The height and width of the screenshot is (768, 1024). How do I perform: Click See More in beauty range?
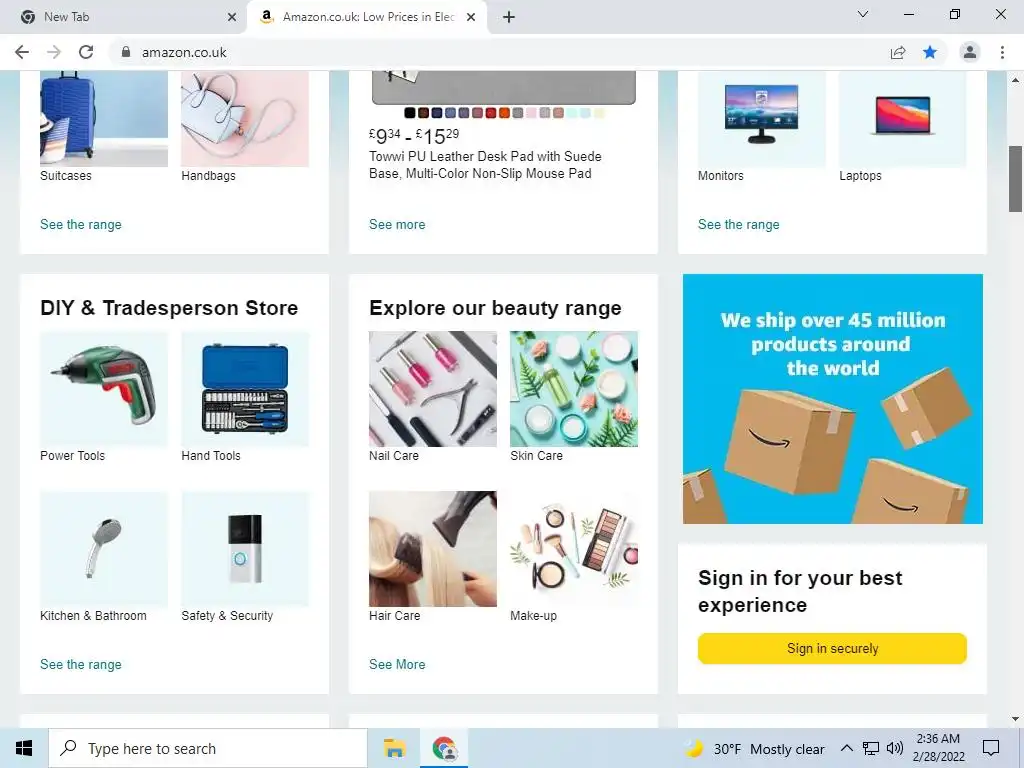click(x=397, y=665)
